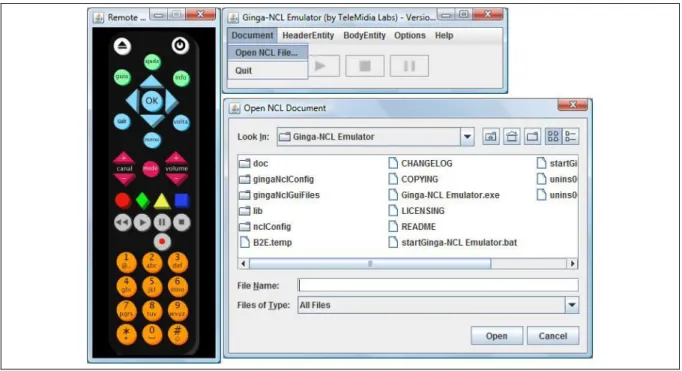Click the left arrow on remote
Screen dimensions: 682x371
[132, 101]
